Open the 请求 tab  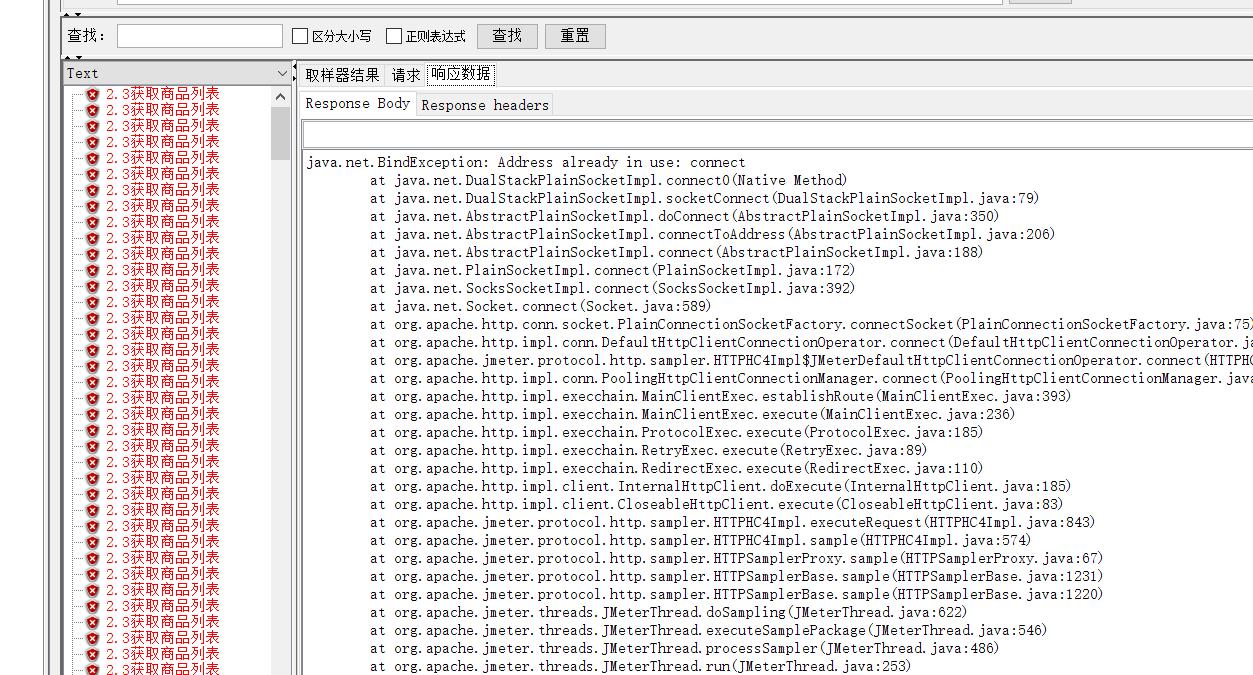(x=406, y=75)
